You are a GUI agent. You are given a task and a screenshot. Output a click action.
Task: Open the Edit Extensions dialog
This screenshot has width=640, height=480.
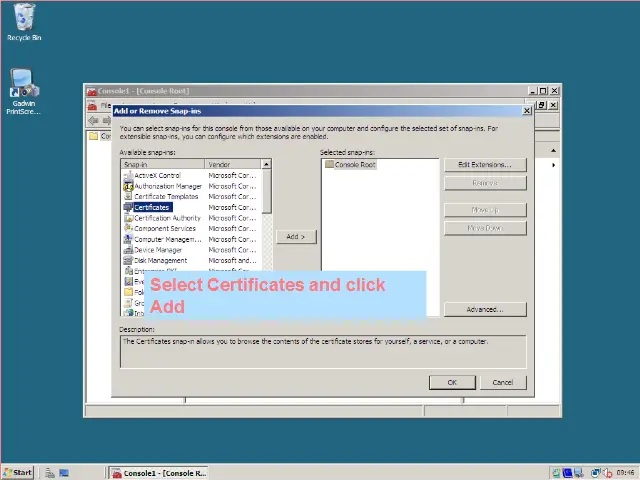tap(484, 164)
